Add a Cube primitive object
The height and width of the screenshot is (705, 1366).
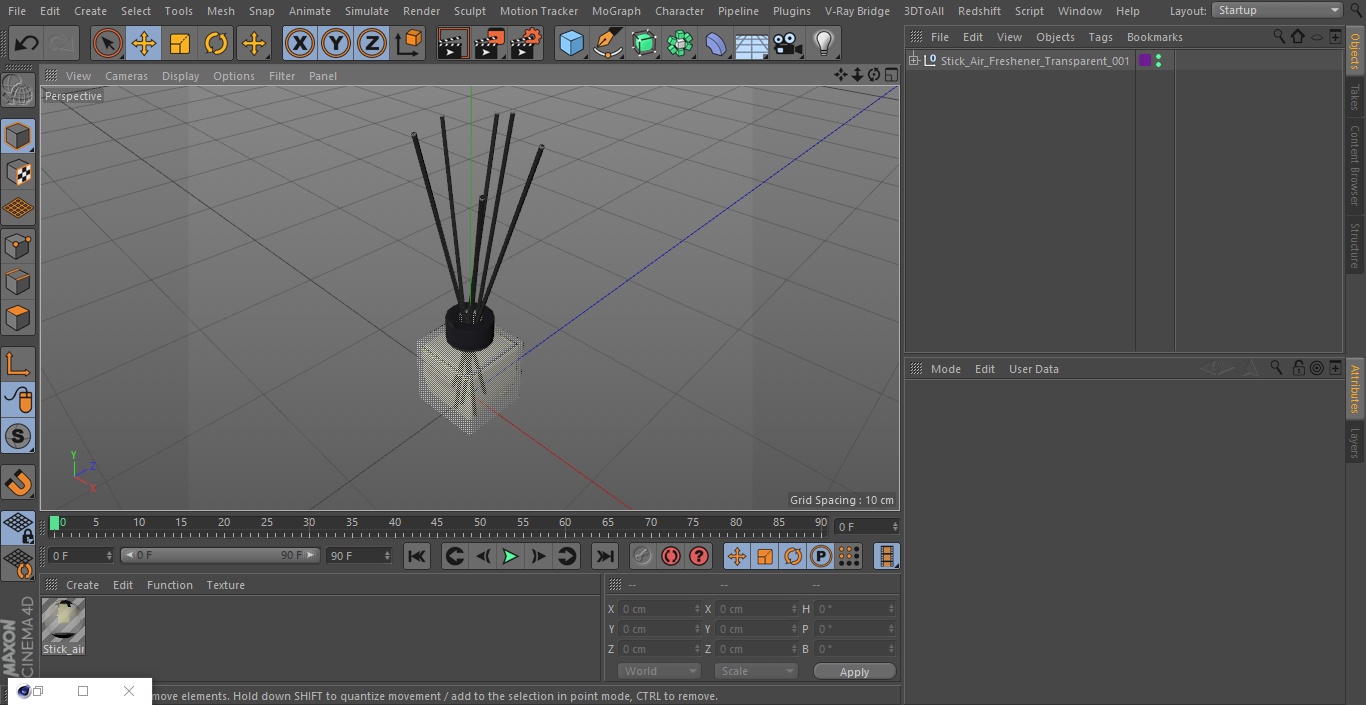pos(571,43)
